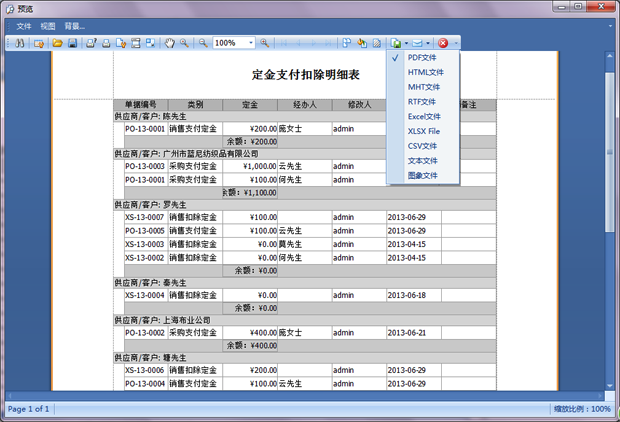Click the horizontal scrollbar left arrow
The width and height of the screenshot is (620, 422).
click(9, 396)
